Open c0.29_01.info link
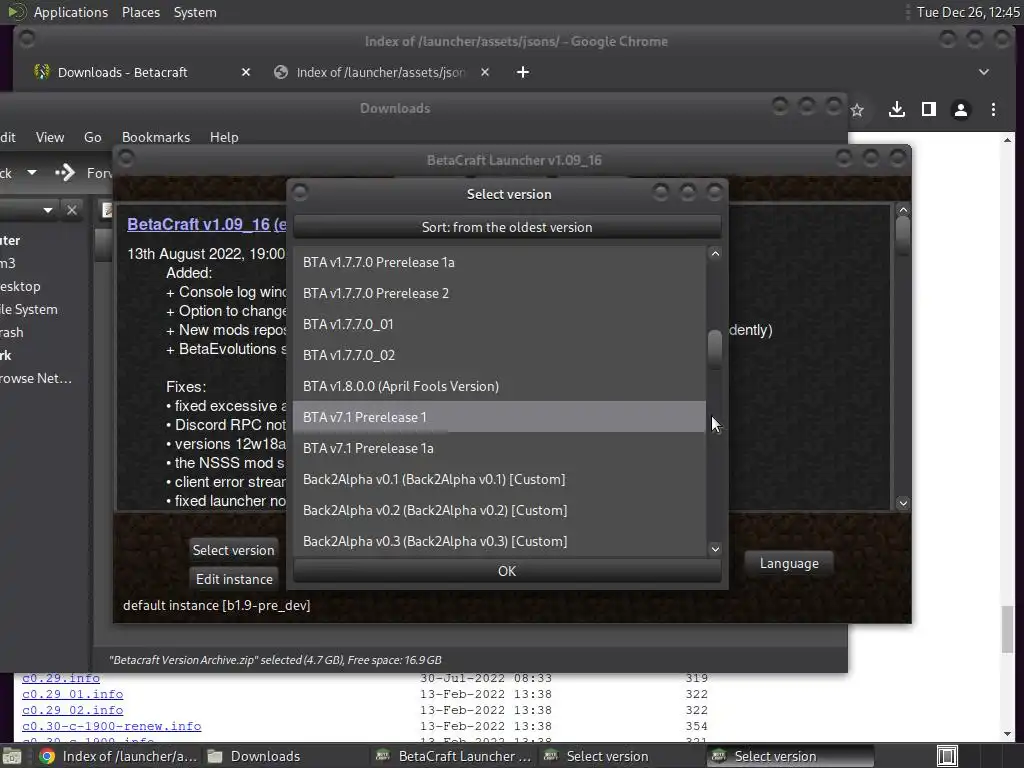The image size is (1024, 768). click(72, 694)
